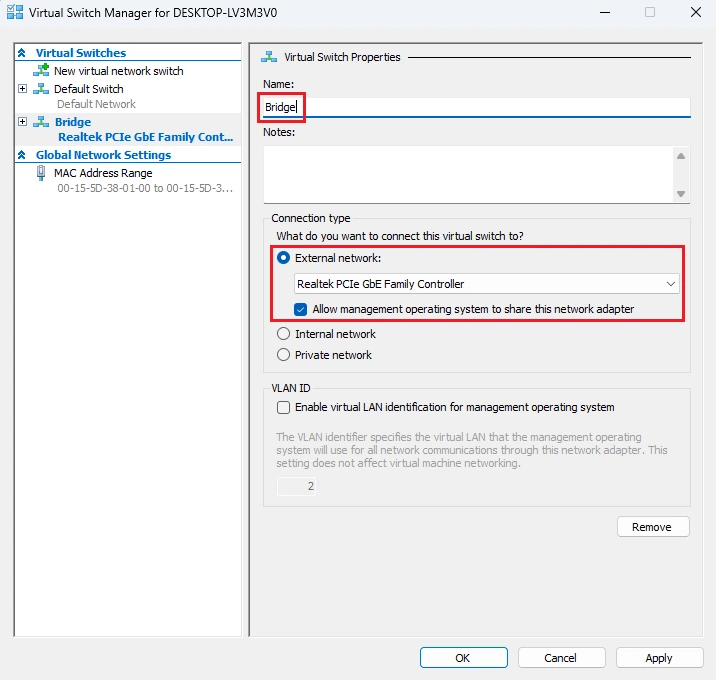This screenshot has height=680, width=716.
Task: Enable virtual LAN identification checkbox
Action: (284, 407)
